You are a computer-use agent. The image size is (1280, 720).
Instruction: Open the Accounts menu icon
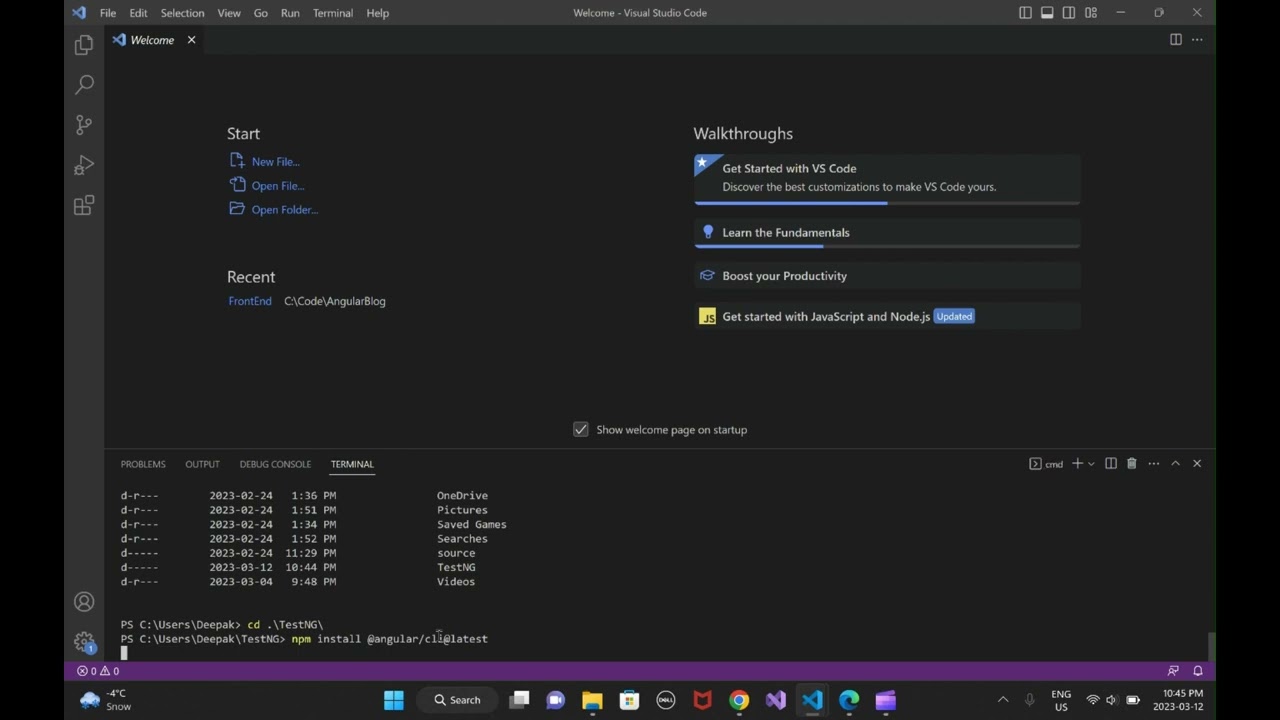coord(84,602)
